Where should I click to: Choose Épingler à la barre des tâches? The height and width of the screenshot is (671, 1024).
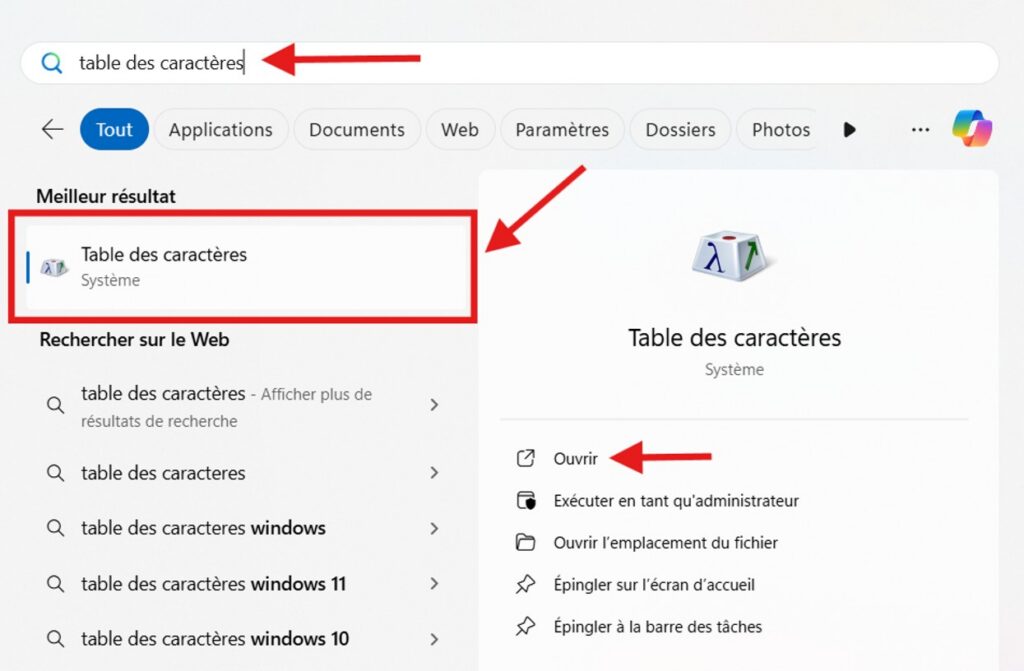pyautogui.click(x=657, y=627)
